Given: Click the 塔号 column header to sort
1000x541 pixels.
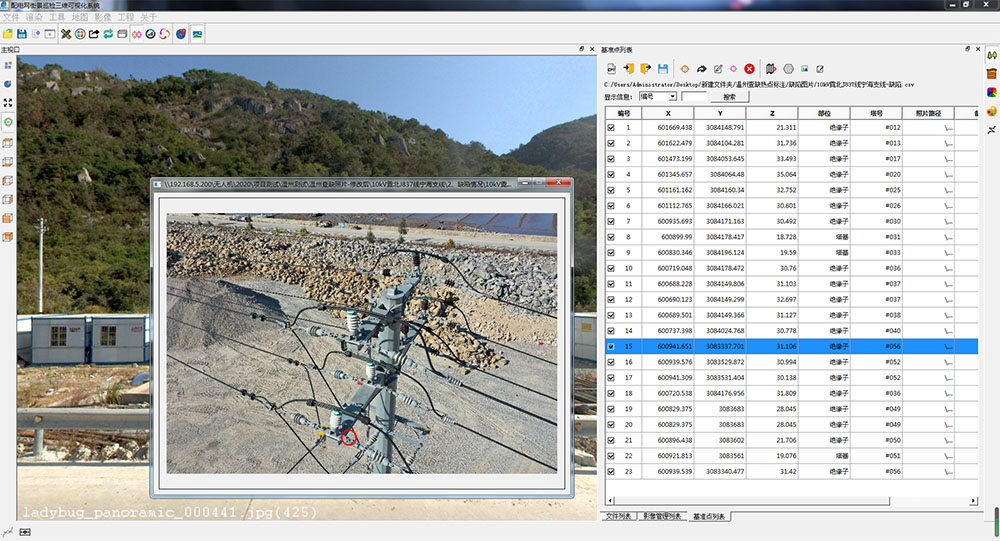Looking at the screenshot, I should (876, 114).
